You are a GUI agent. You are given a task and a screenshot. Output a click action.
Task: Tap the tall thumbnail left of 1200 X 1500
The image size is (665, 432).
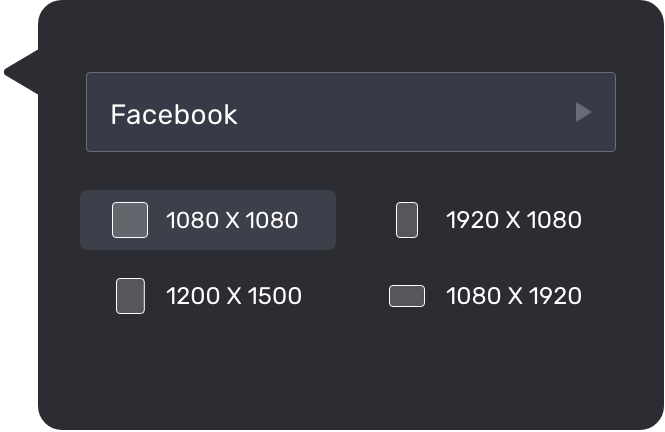(130, 296)
